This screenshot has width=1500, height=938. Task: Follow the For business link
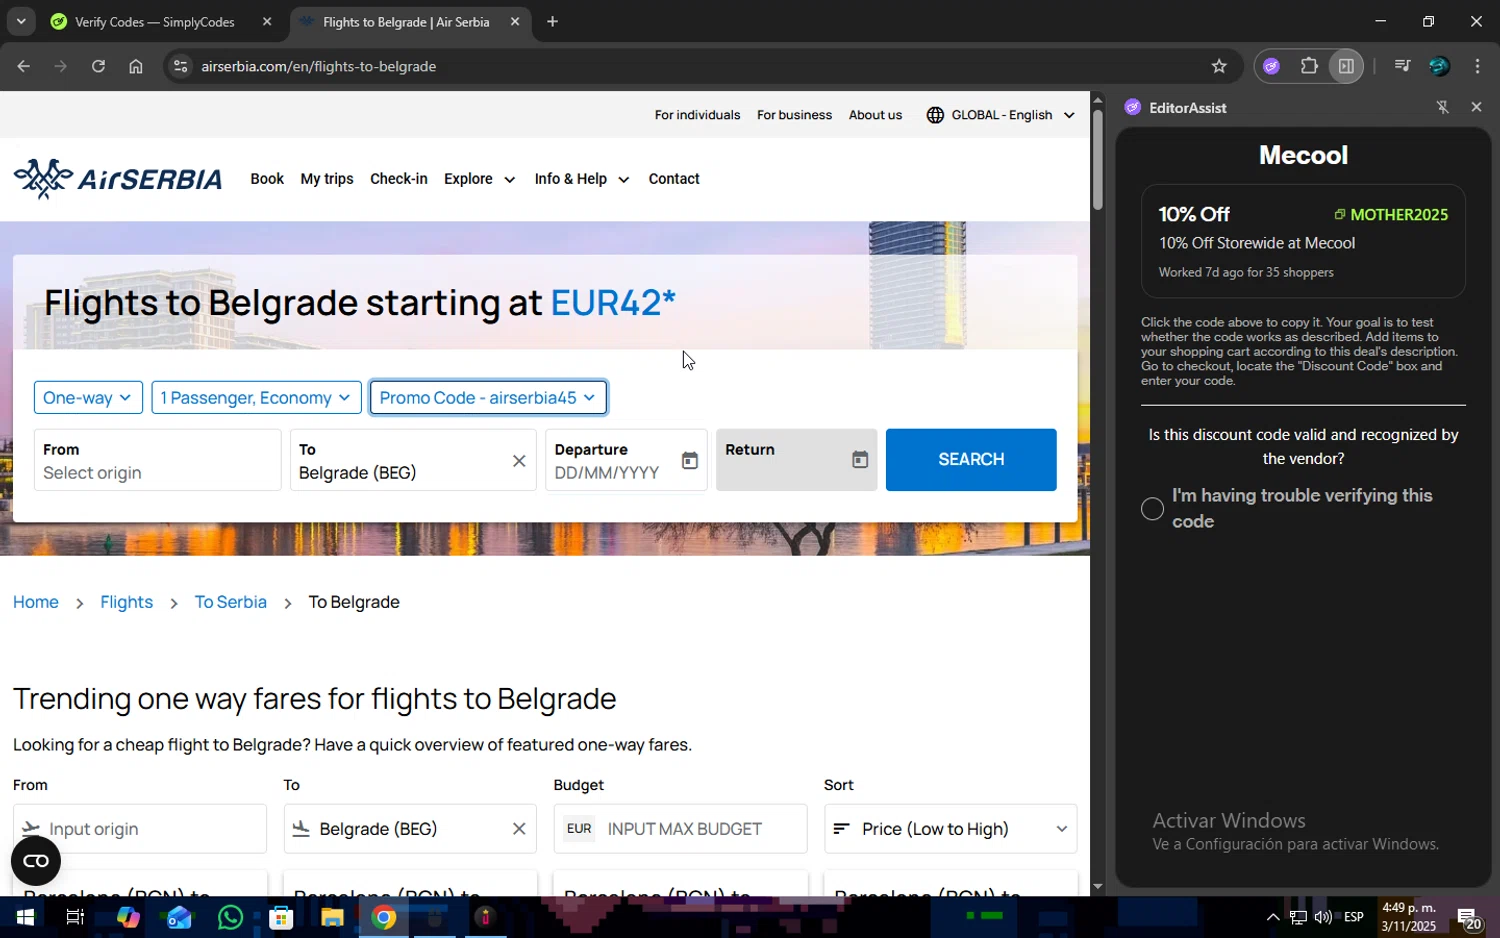795,115
